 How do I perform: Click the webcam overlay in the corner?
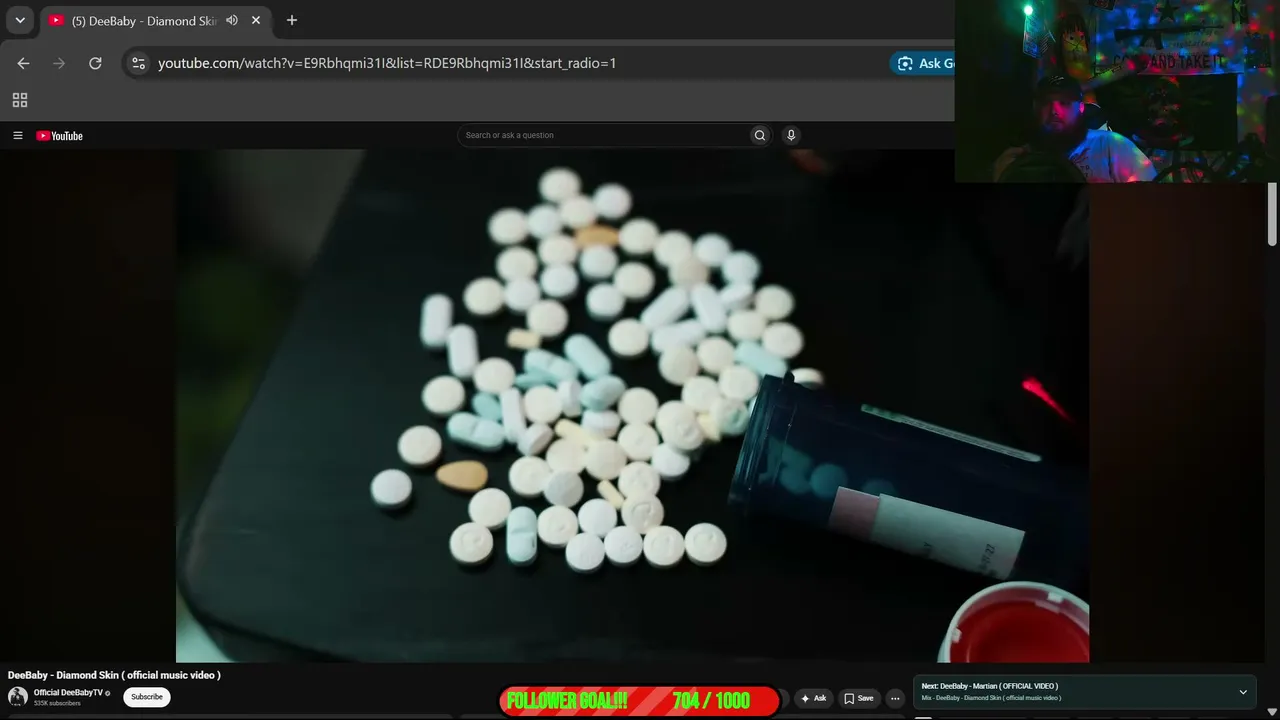coord(1117,91)
